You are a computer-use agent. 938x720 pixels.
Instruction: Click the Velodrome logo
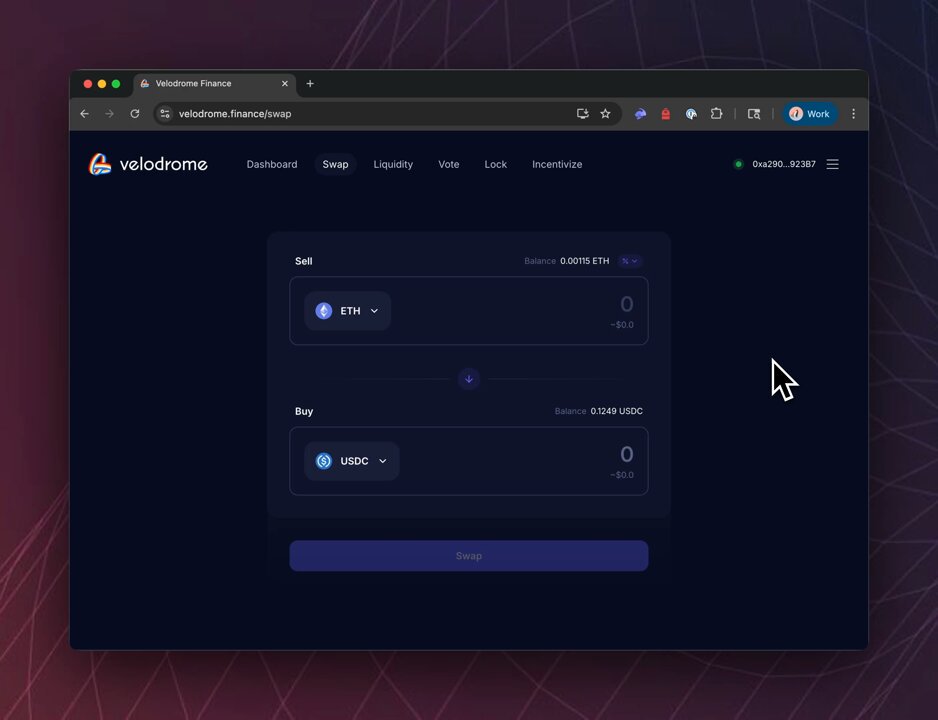pos(148,164)
